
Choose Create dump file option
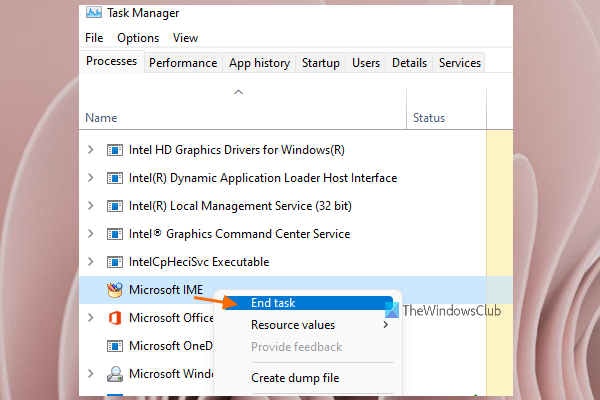pos(295,378)
